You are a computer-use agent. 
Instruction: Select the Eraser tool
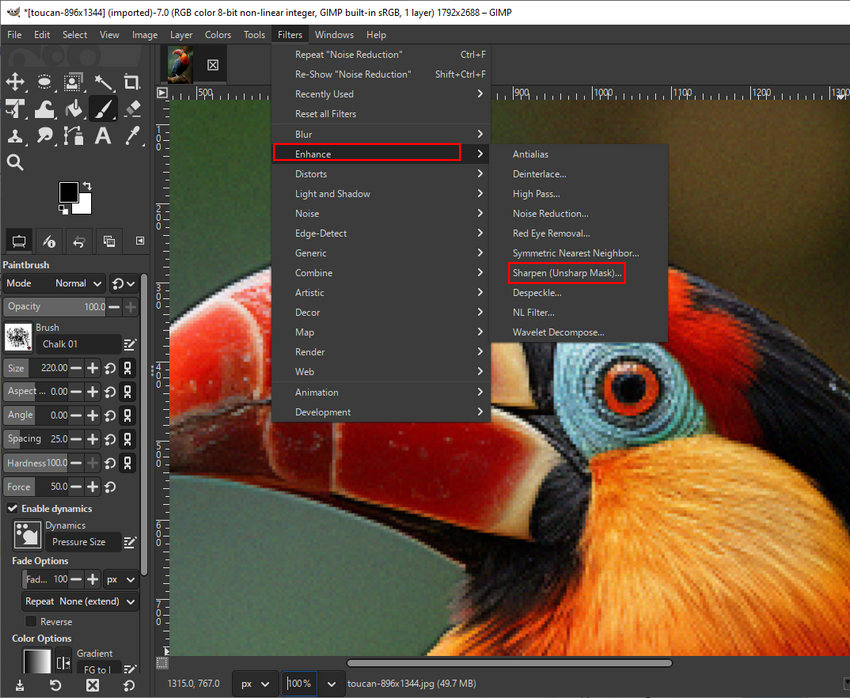(131, 108)
